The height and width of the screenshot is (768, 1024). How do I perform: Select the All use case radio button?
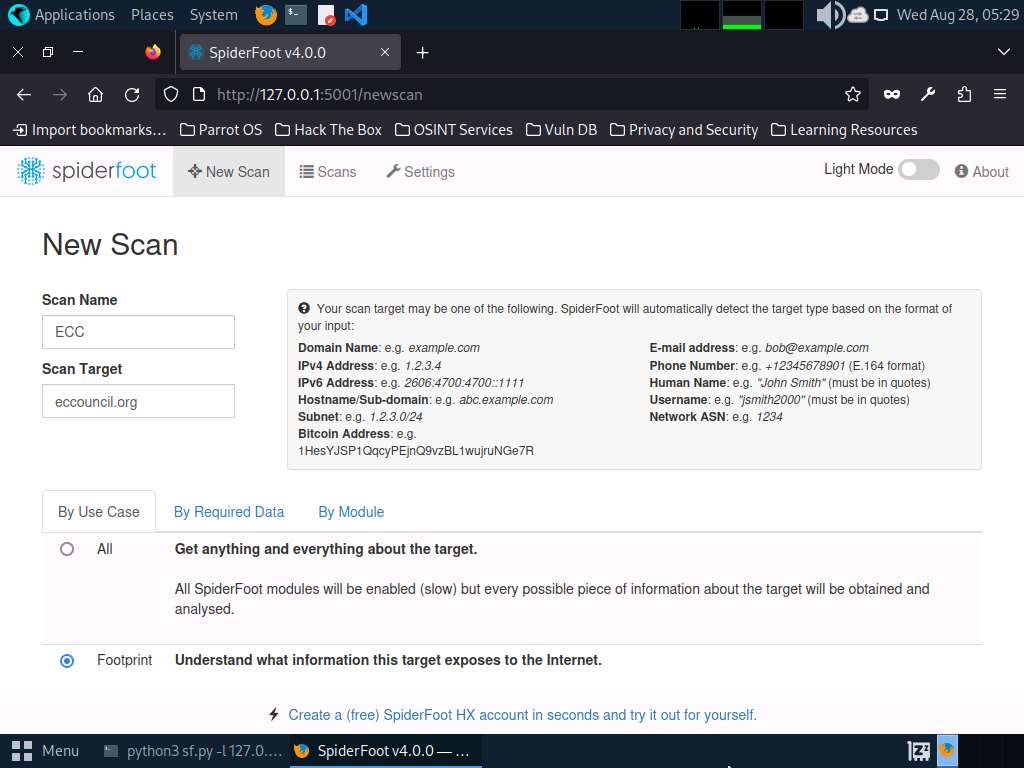point(67,549)
